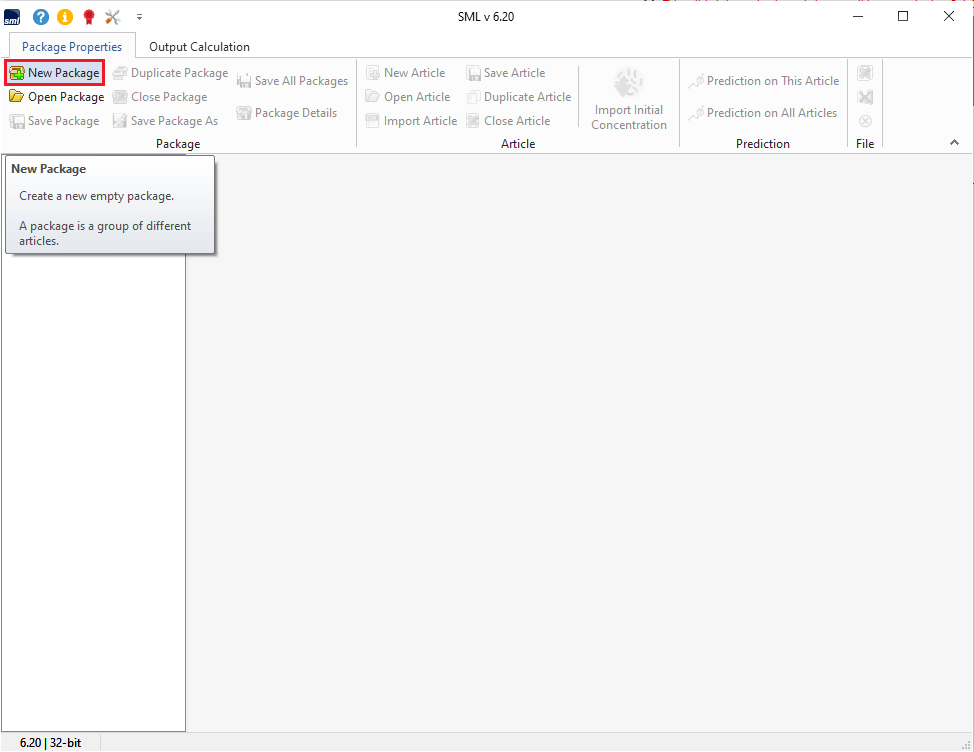Switch to the Output Calculation tab
974x752 pixels.
coord(199,47)
